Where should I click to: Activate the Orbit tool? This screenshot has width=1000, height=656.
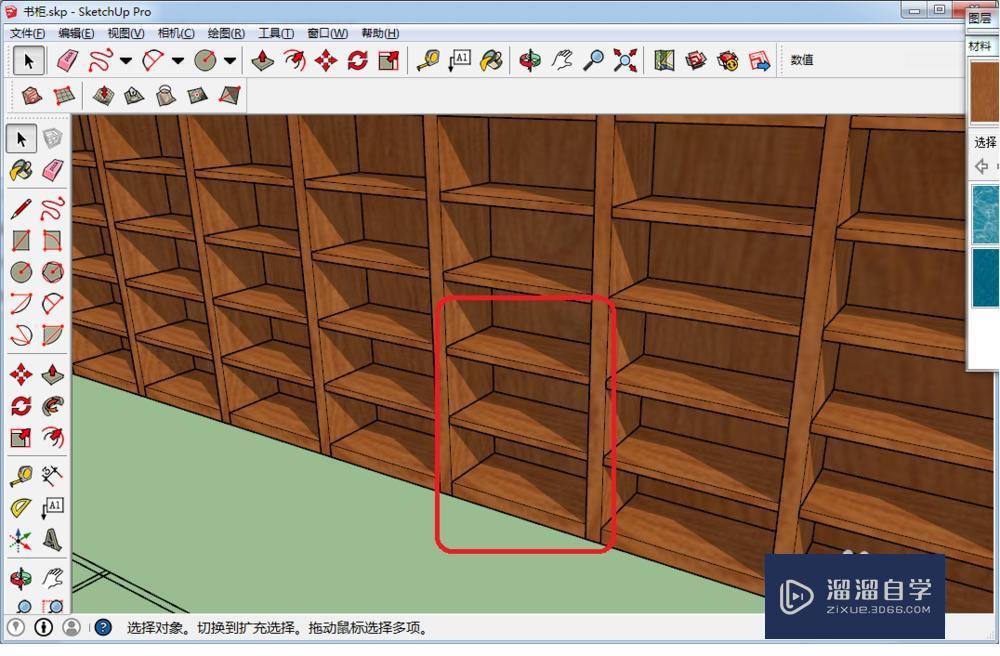(530, 59)
